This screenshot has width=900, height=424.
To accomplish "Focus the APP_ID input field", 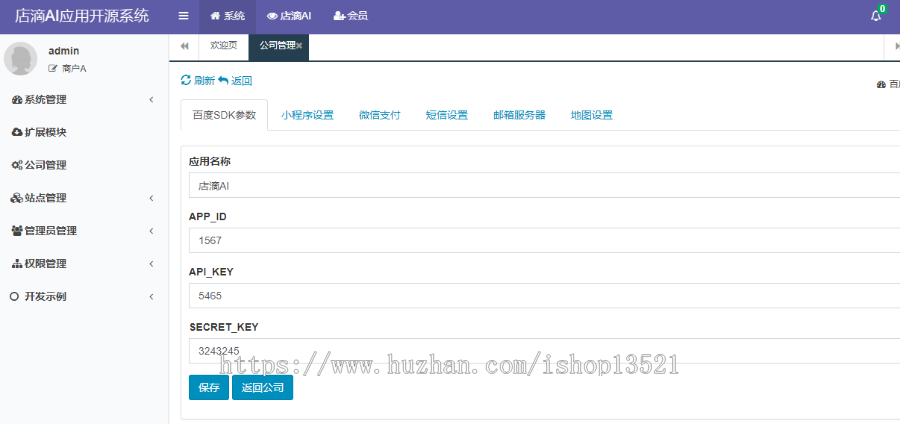I will tap(544, 240).
